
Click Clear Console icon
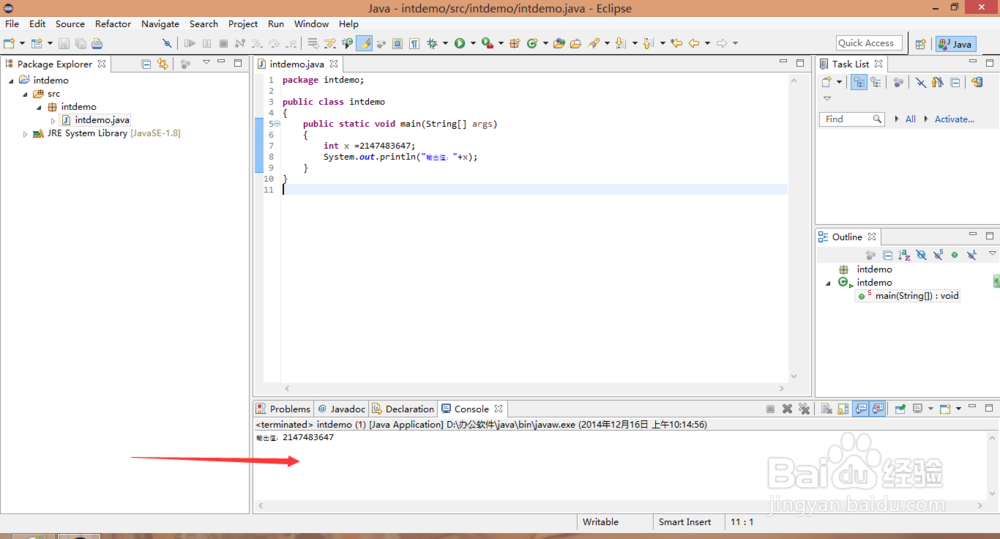(827, 409)
